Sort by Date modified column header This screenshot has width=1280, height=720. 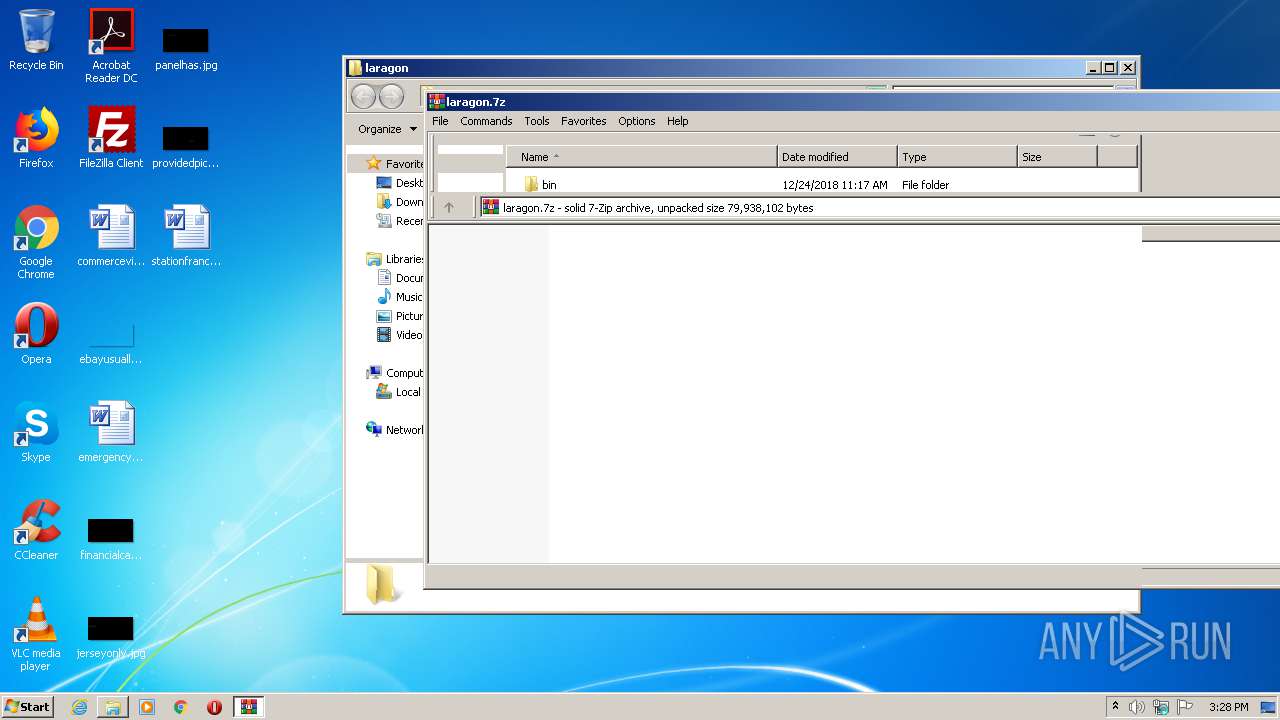837,157
